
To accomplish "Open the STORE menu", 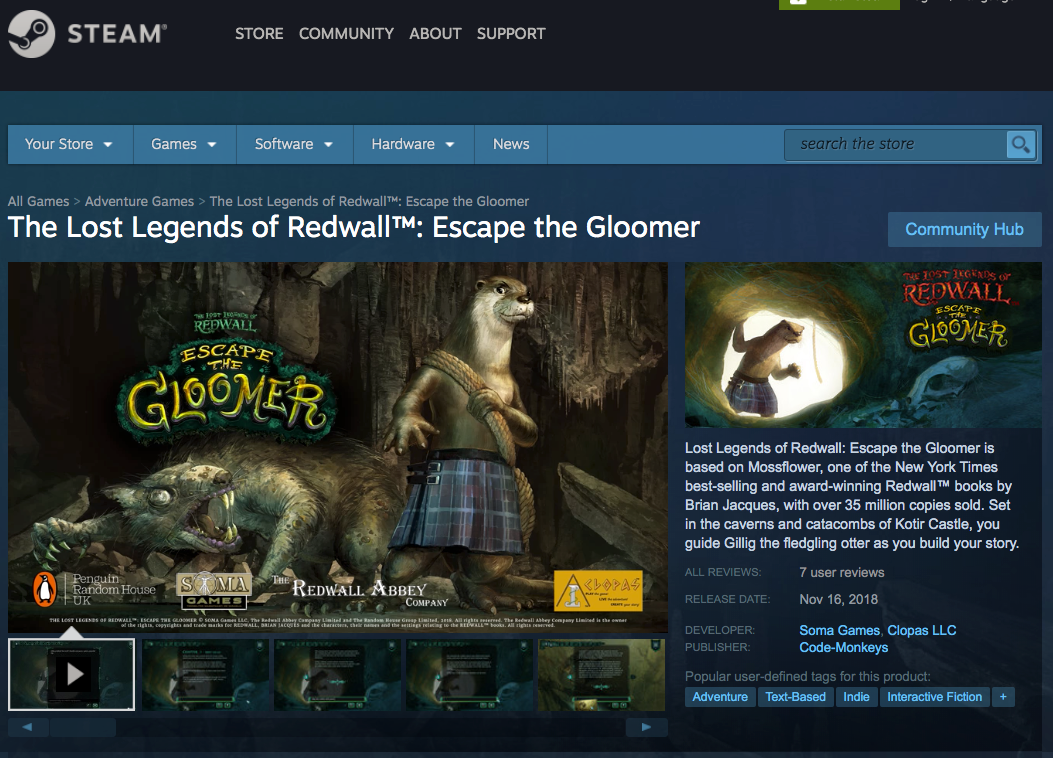I will tap(259, 34).
